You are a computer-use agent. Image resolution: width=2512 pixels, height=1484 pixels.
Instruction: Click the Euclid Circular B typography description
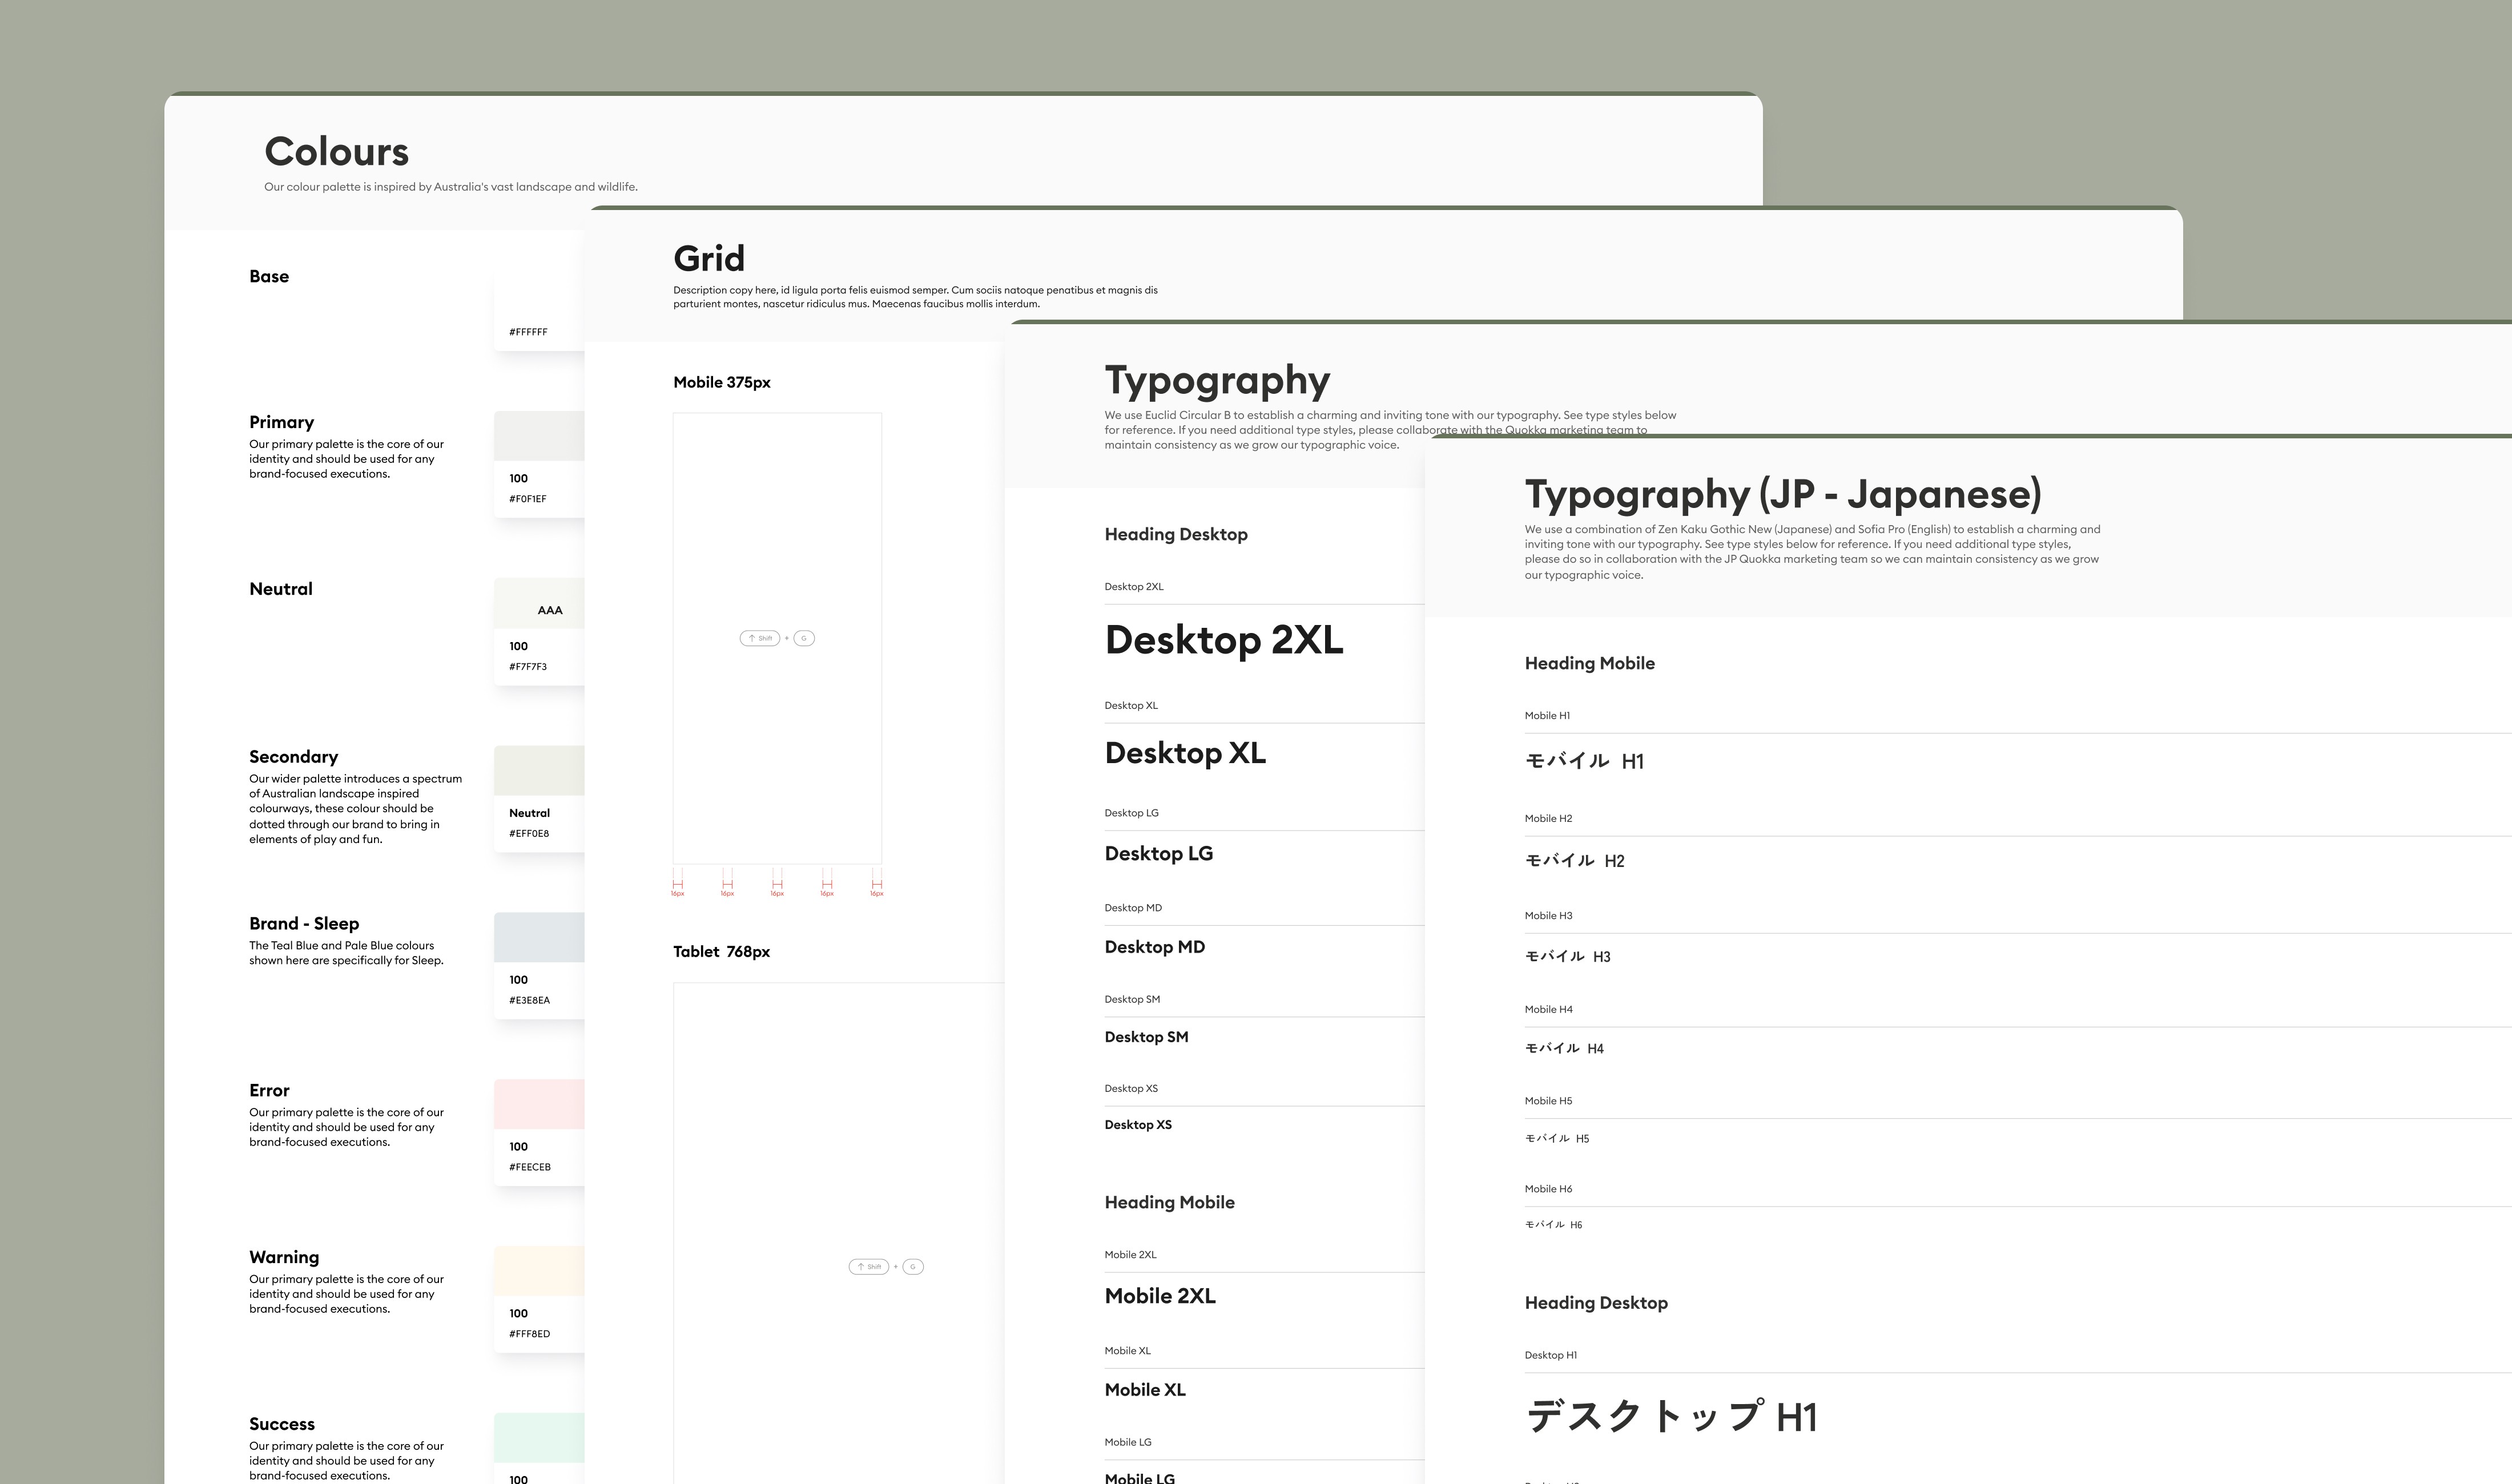coord(1390,430)
